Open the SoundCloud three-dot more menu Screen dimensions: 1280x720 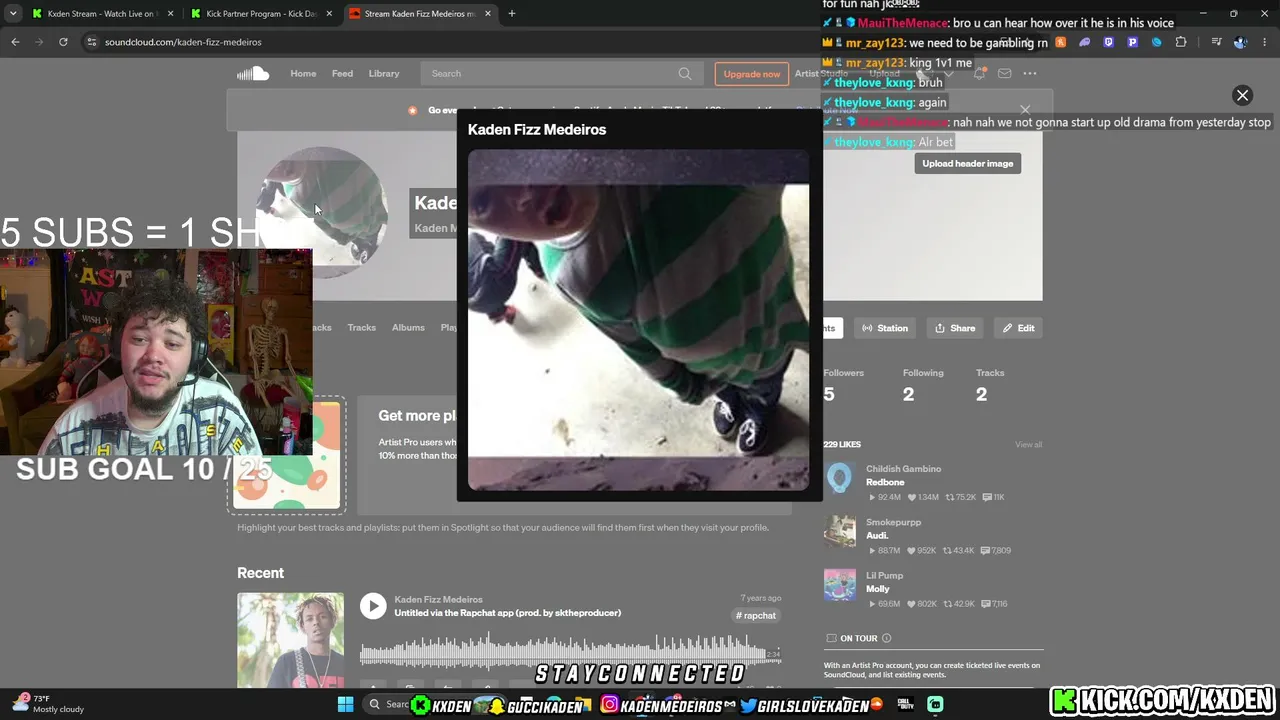1030,73
